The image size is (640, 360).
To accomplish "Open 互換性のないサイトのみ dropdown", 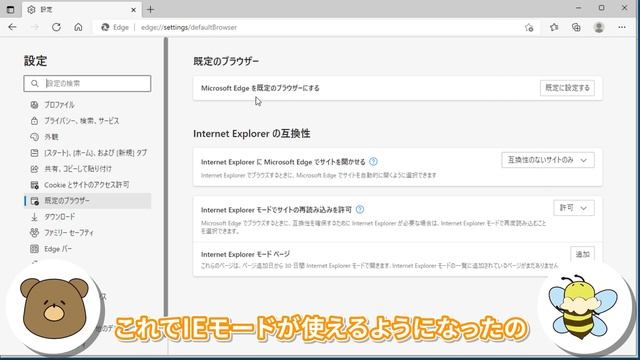I will coord(548,160).
